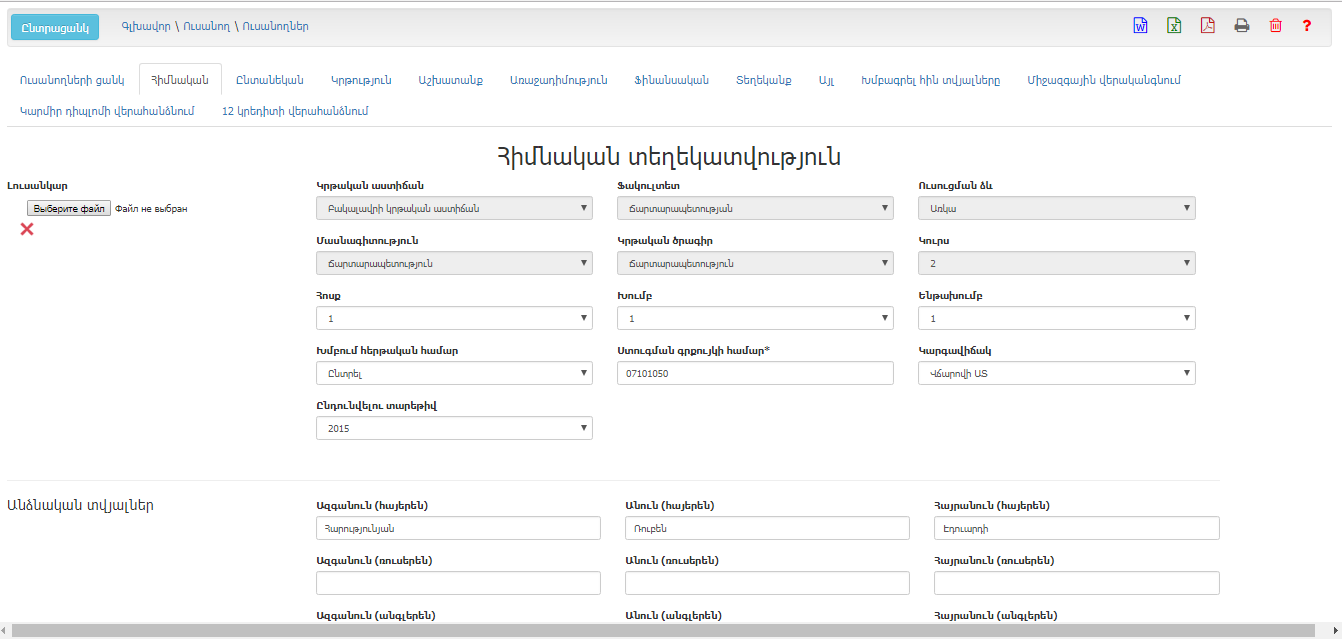The image size is (1342, 639).
Task: Export the record as PDF
Action: pos(1208,26)
